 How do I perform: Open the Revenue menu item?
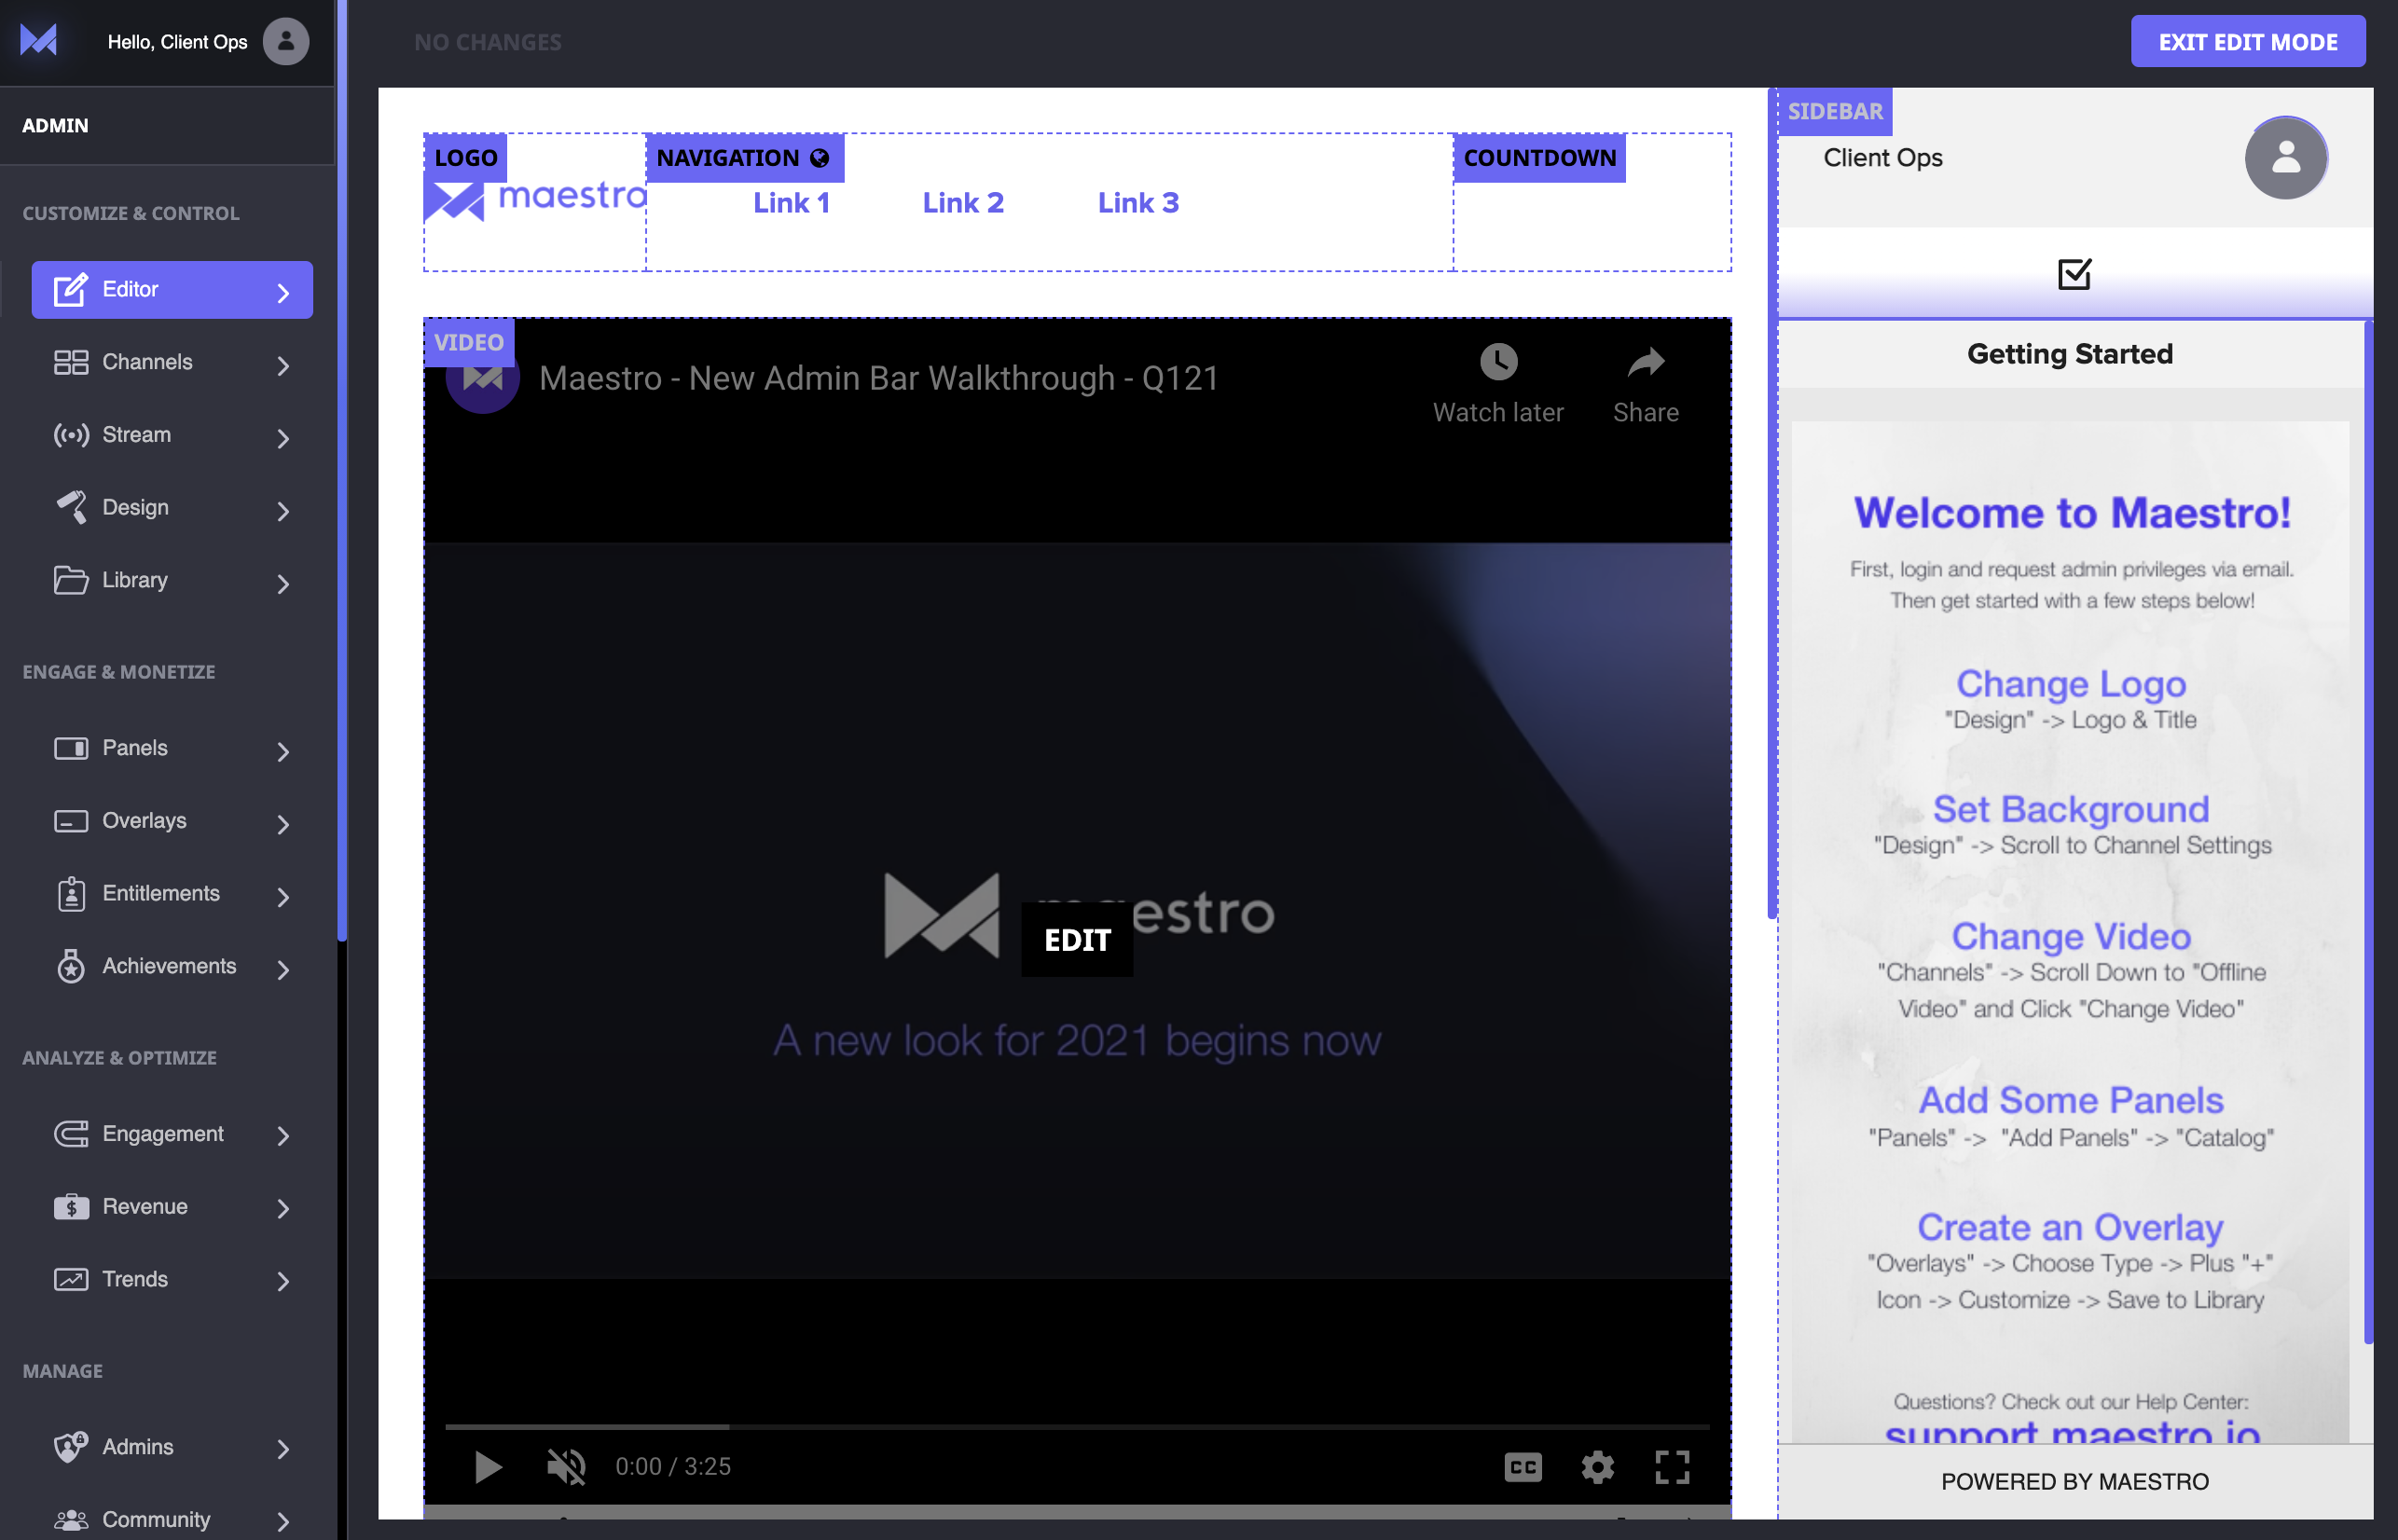[x=172, y=1207]
